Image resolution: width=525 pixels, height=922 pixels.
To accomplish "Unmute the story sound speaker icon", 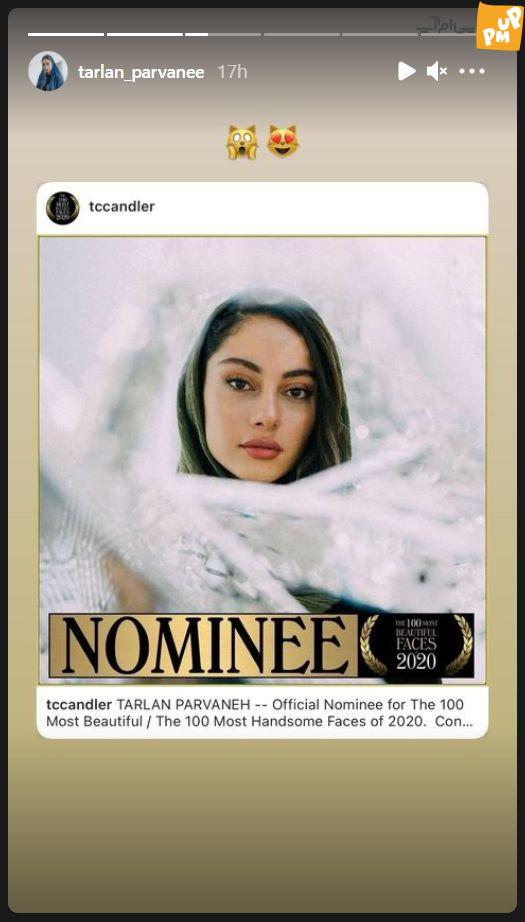I will pyautogui.click(x=436, y=72).
